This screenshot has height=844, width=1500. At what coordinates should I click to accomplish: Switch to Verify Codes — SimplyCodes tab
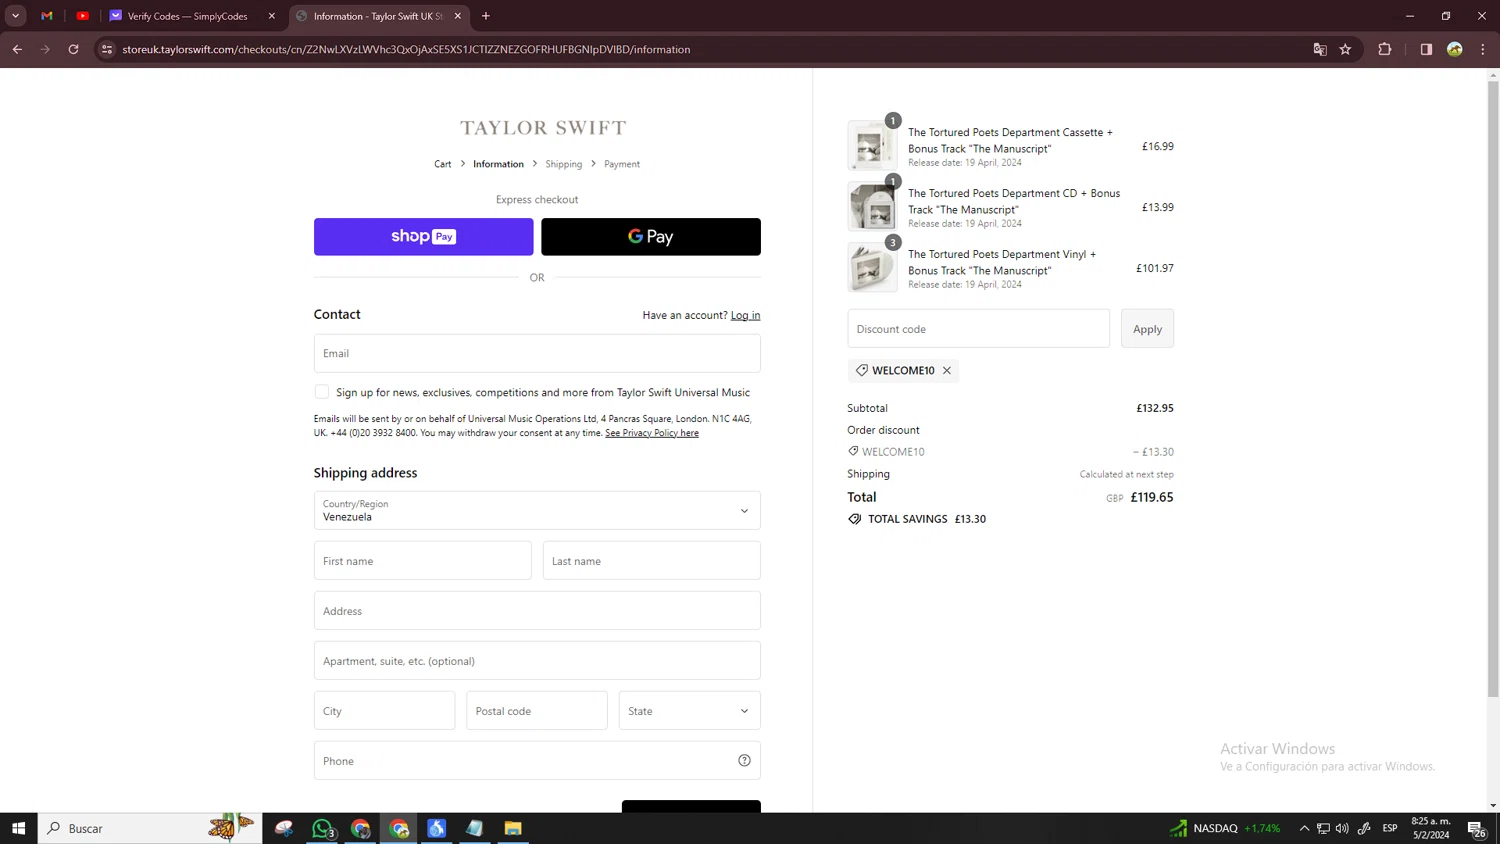[x=187, y=16]
